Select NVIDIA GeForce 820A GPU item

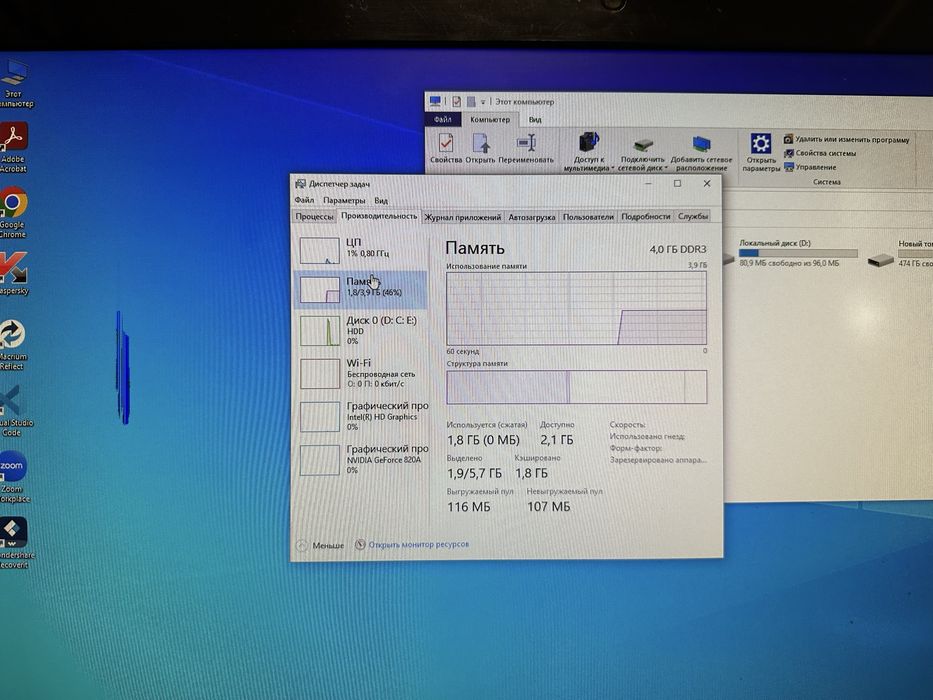pos(361,459)
